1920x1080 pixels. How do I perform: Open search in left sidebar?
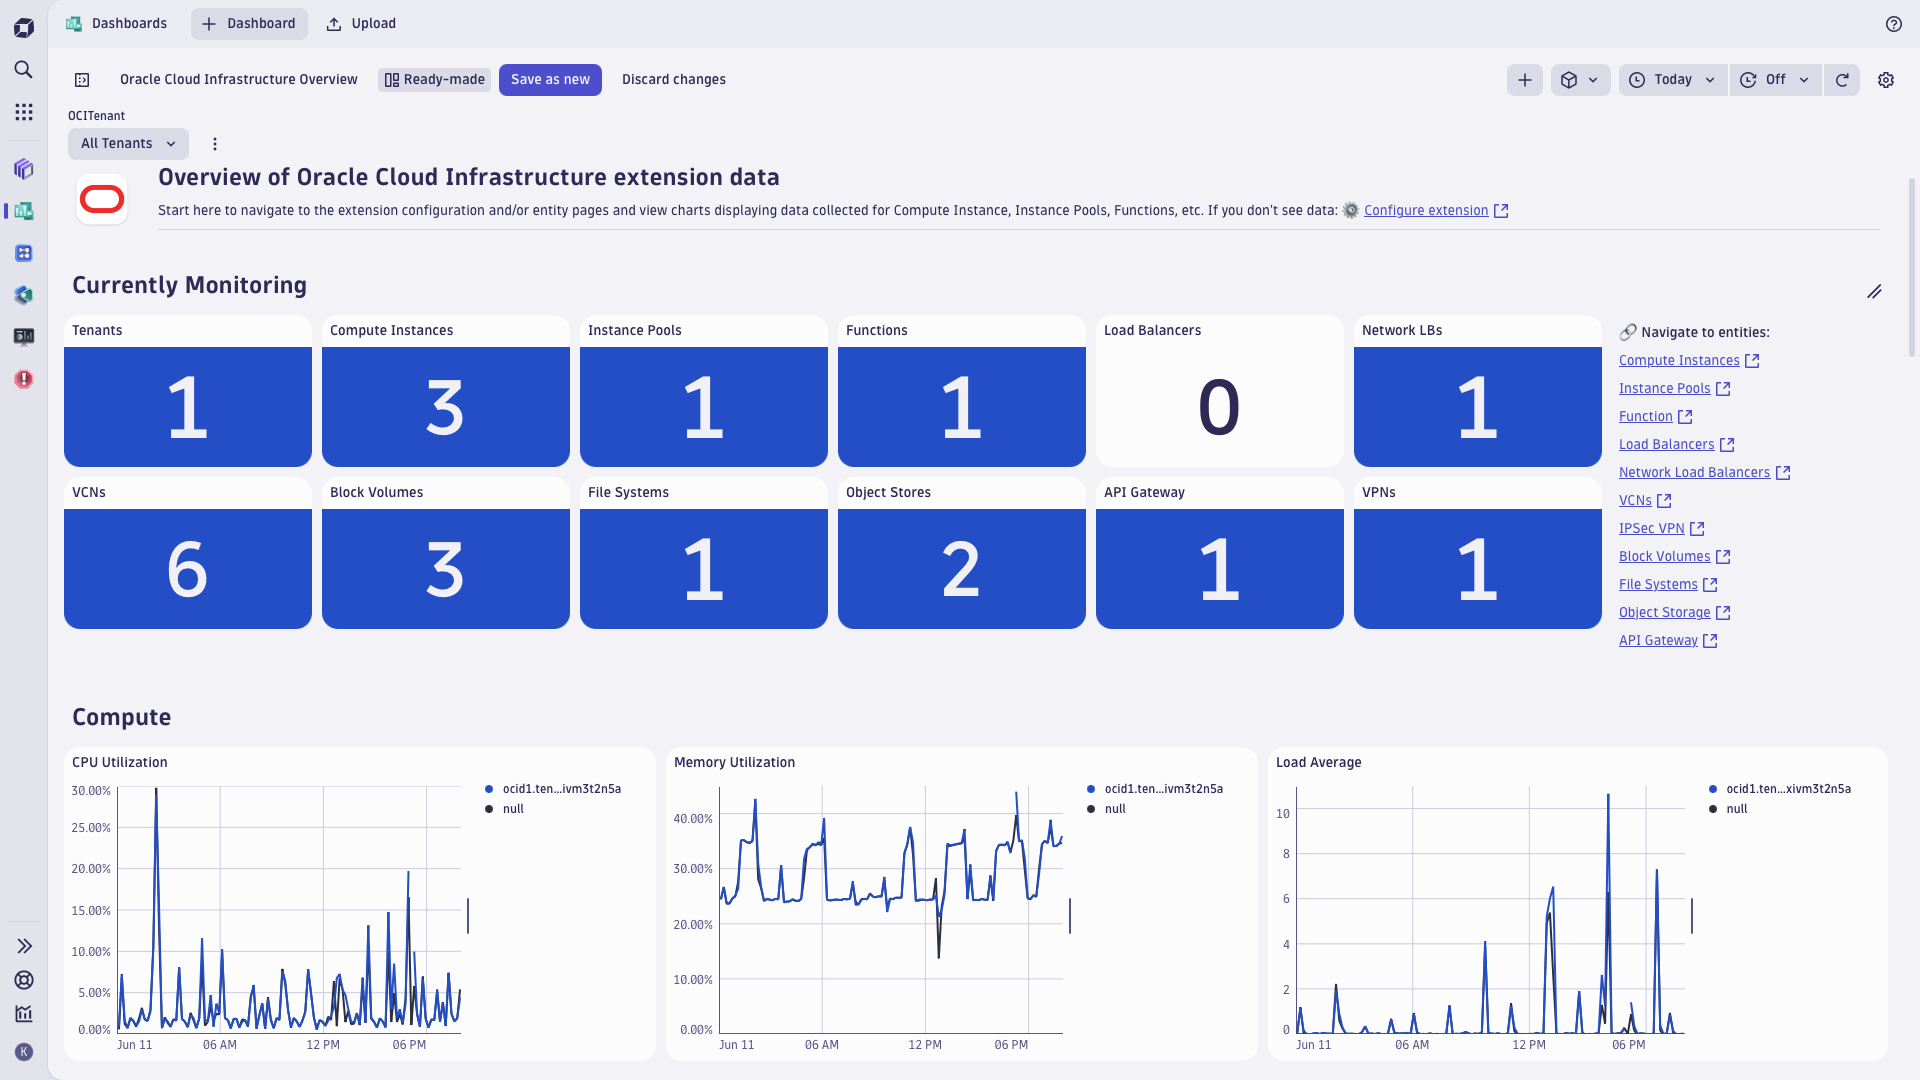click(x=24, y=69)
